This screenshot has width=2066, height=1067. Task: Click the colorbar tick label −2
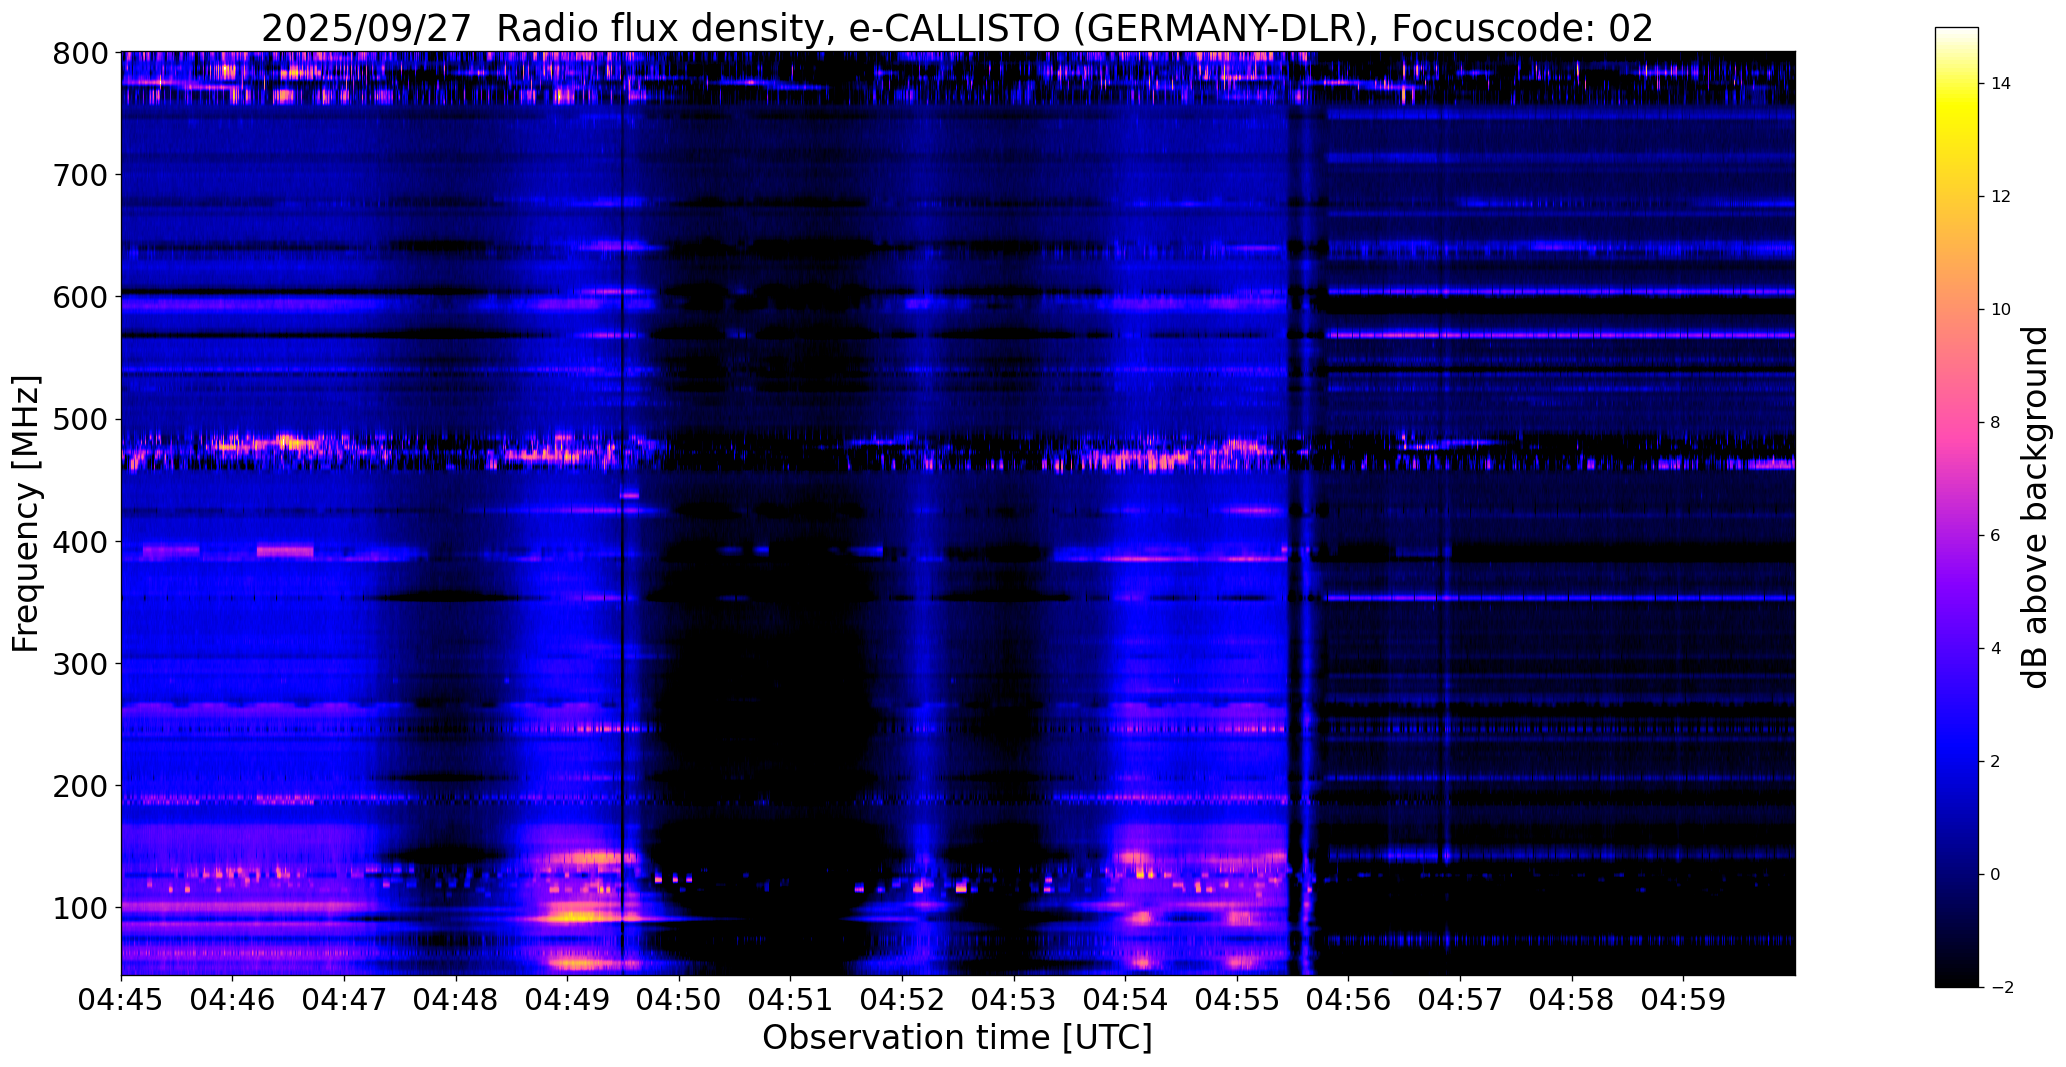coord(2001,988)
